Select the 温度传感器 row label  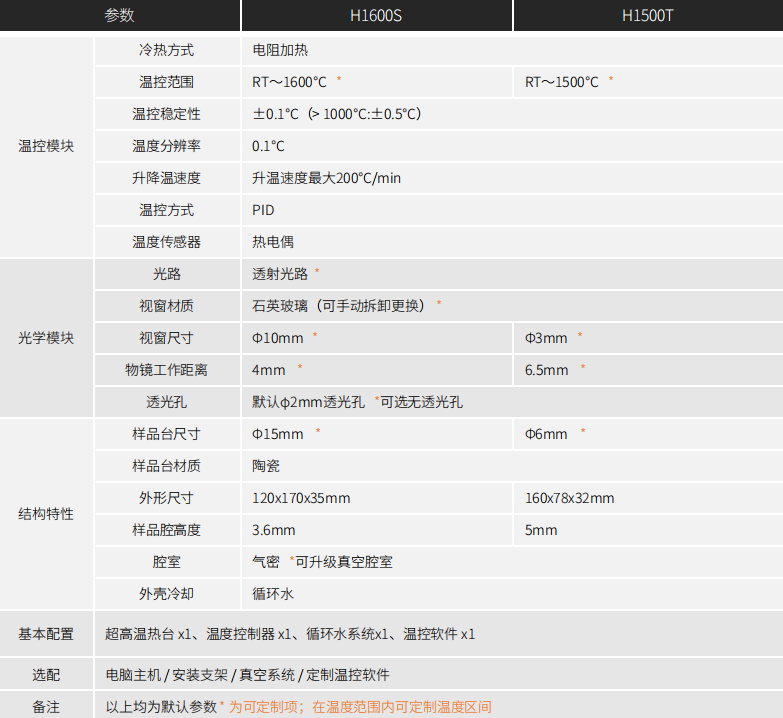166,242
